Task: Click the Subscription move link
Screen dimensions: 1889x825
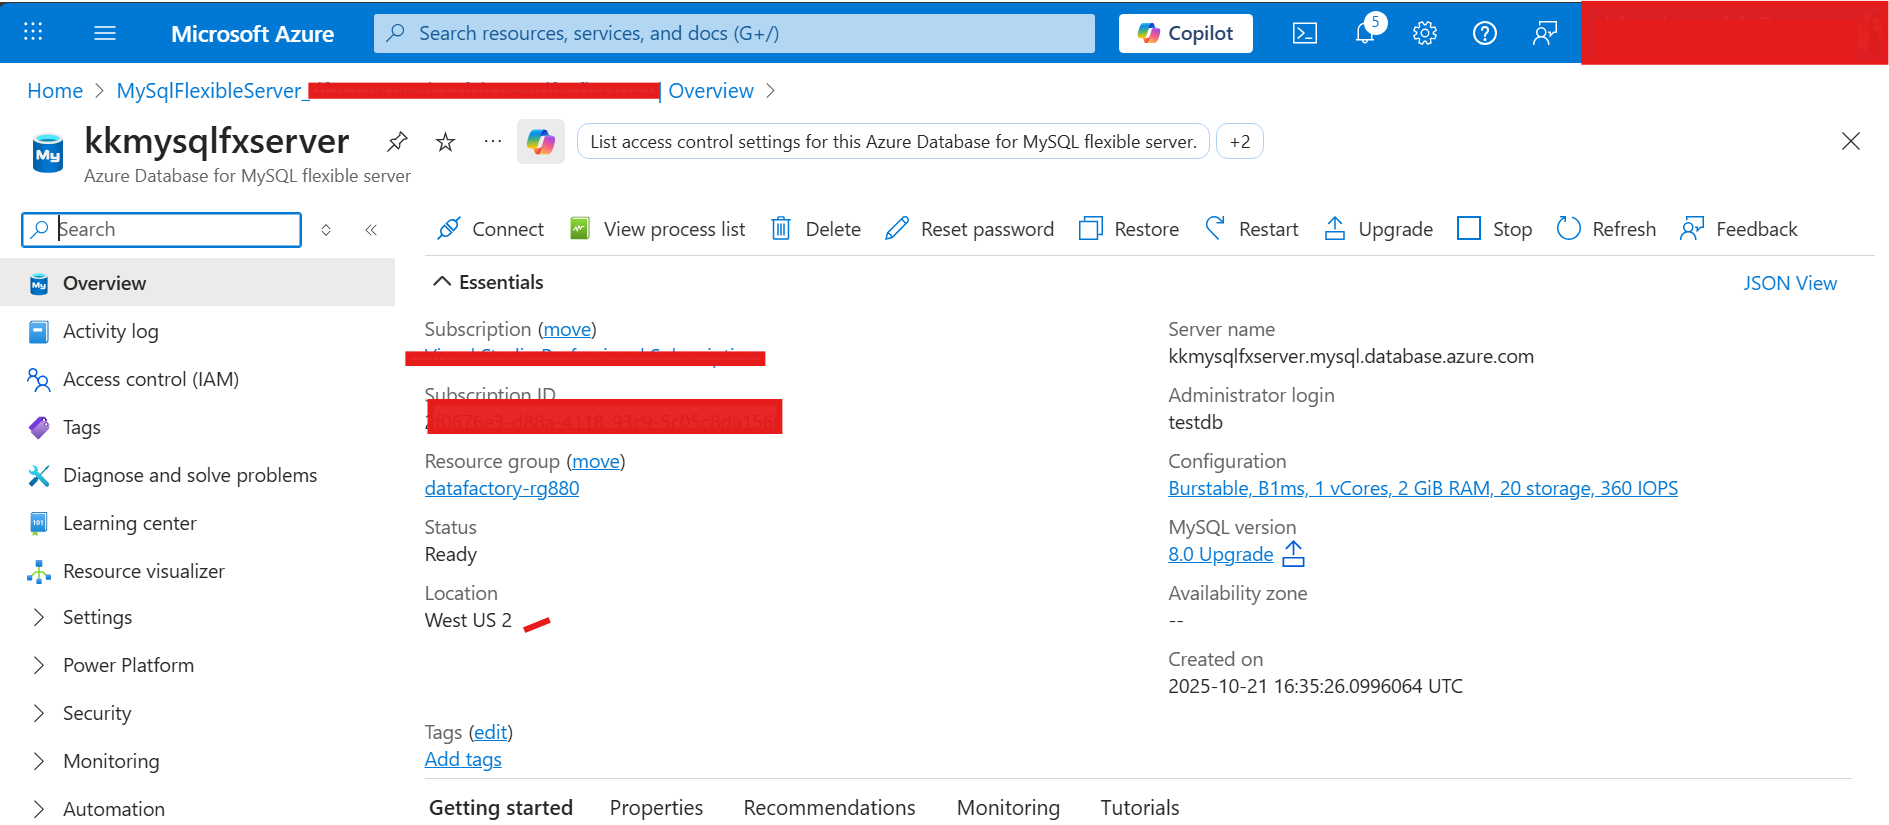Action: click(567, 329)
